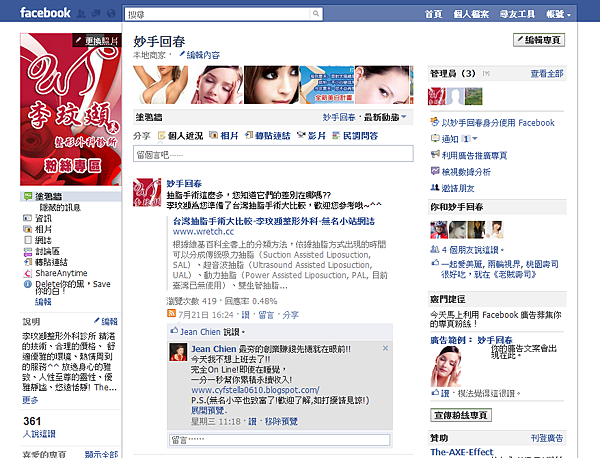Remove Jean Chien's comment with the X
The image size is (600, 458).
[x=385, y=348]
